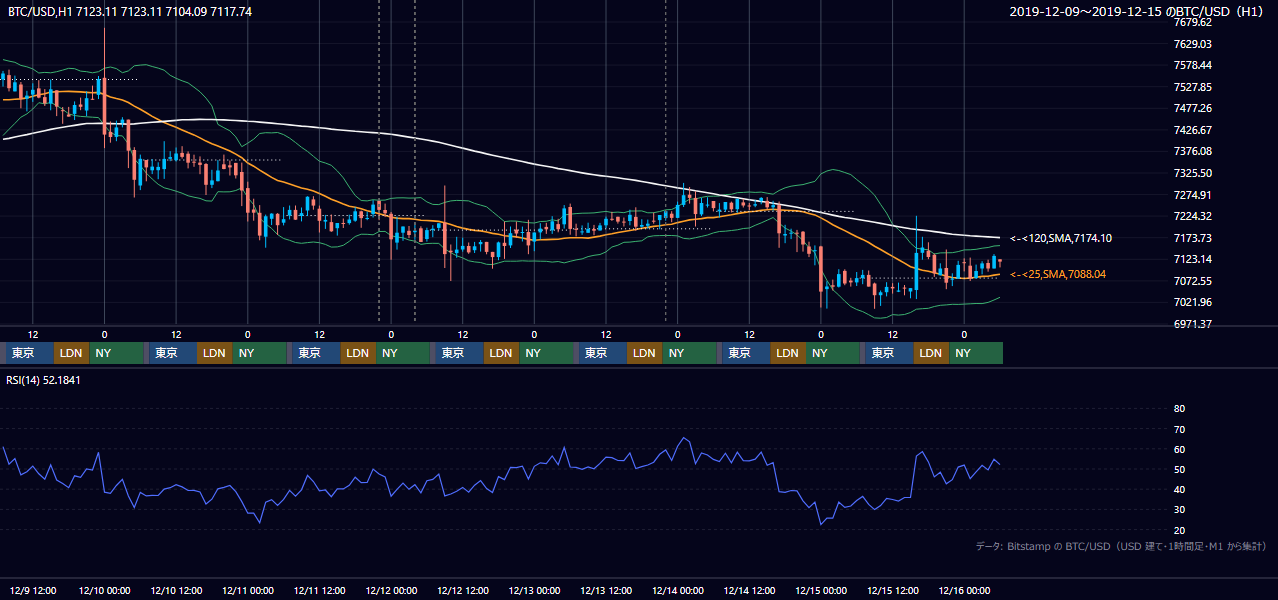Click the 7629.03 price axis label
Viewport: 1278px width, 600px height.
[x=1193, y=44]
